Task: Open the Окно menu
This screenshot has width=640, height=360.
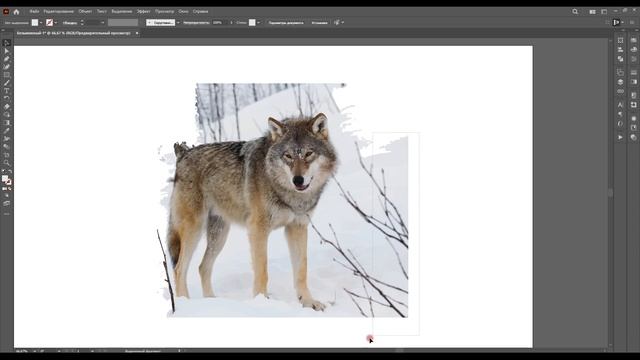Action: [x=183, y=11]
